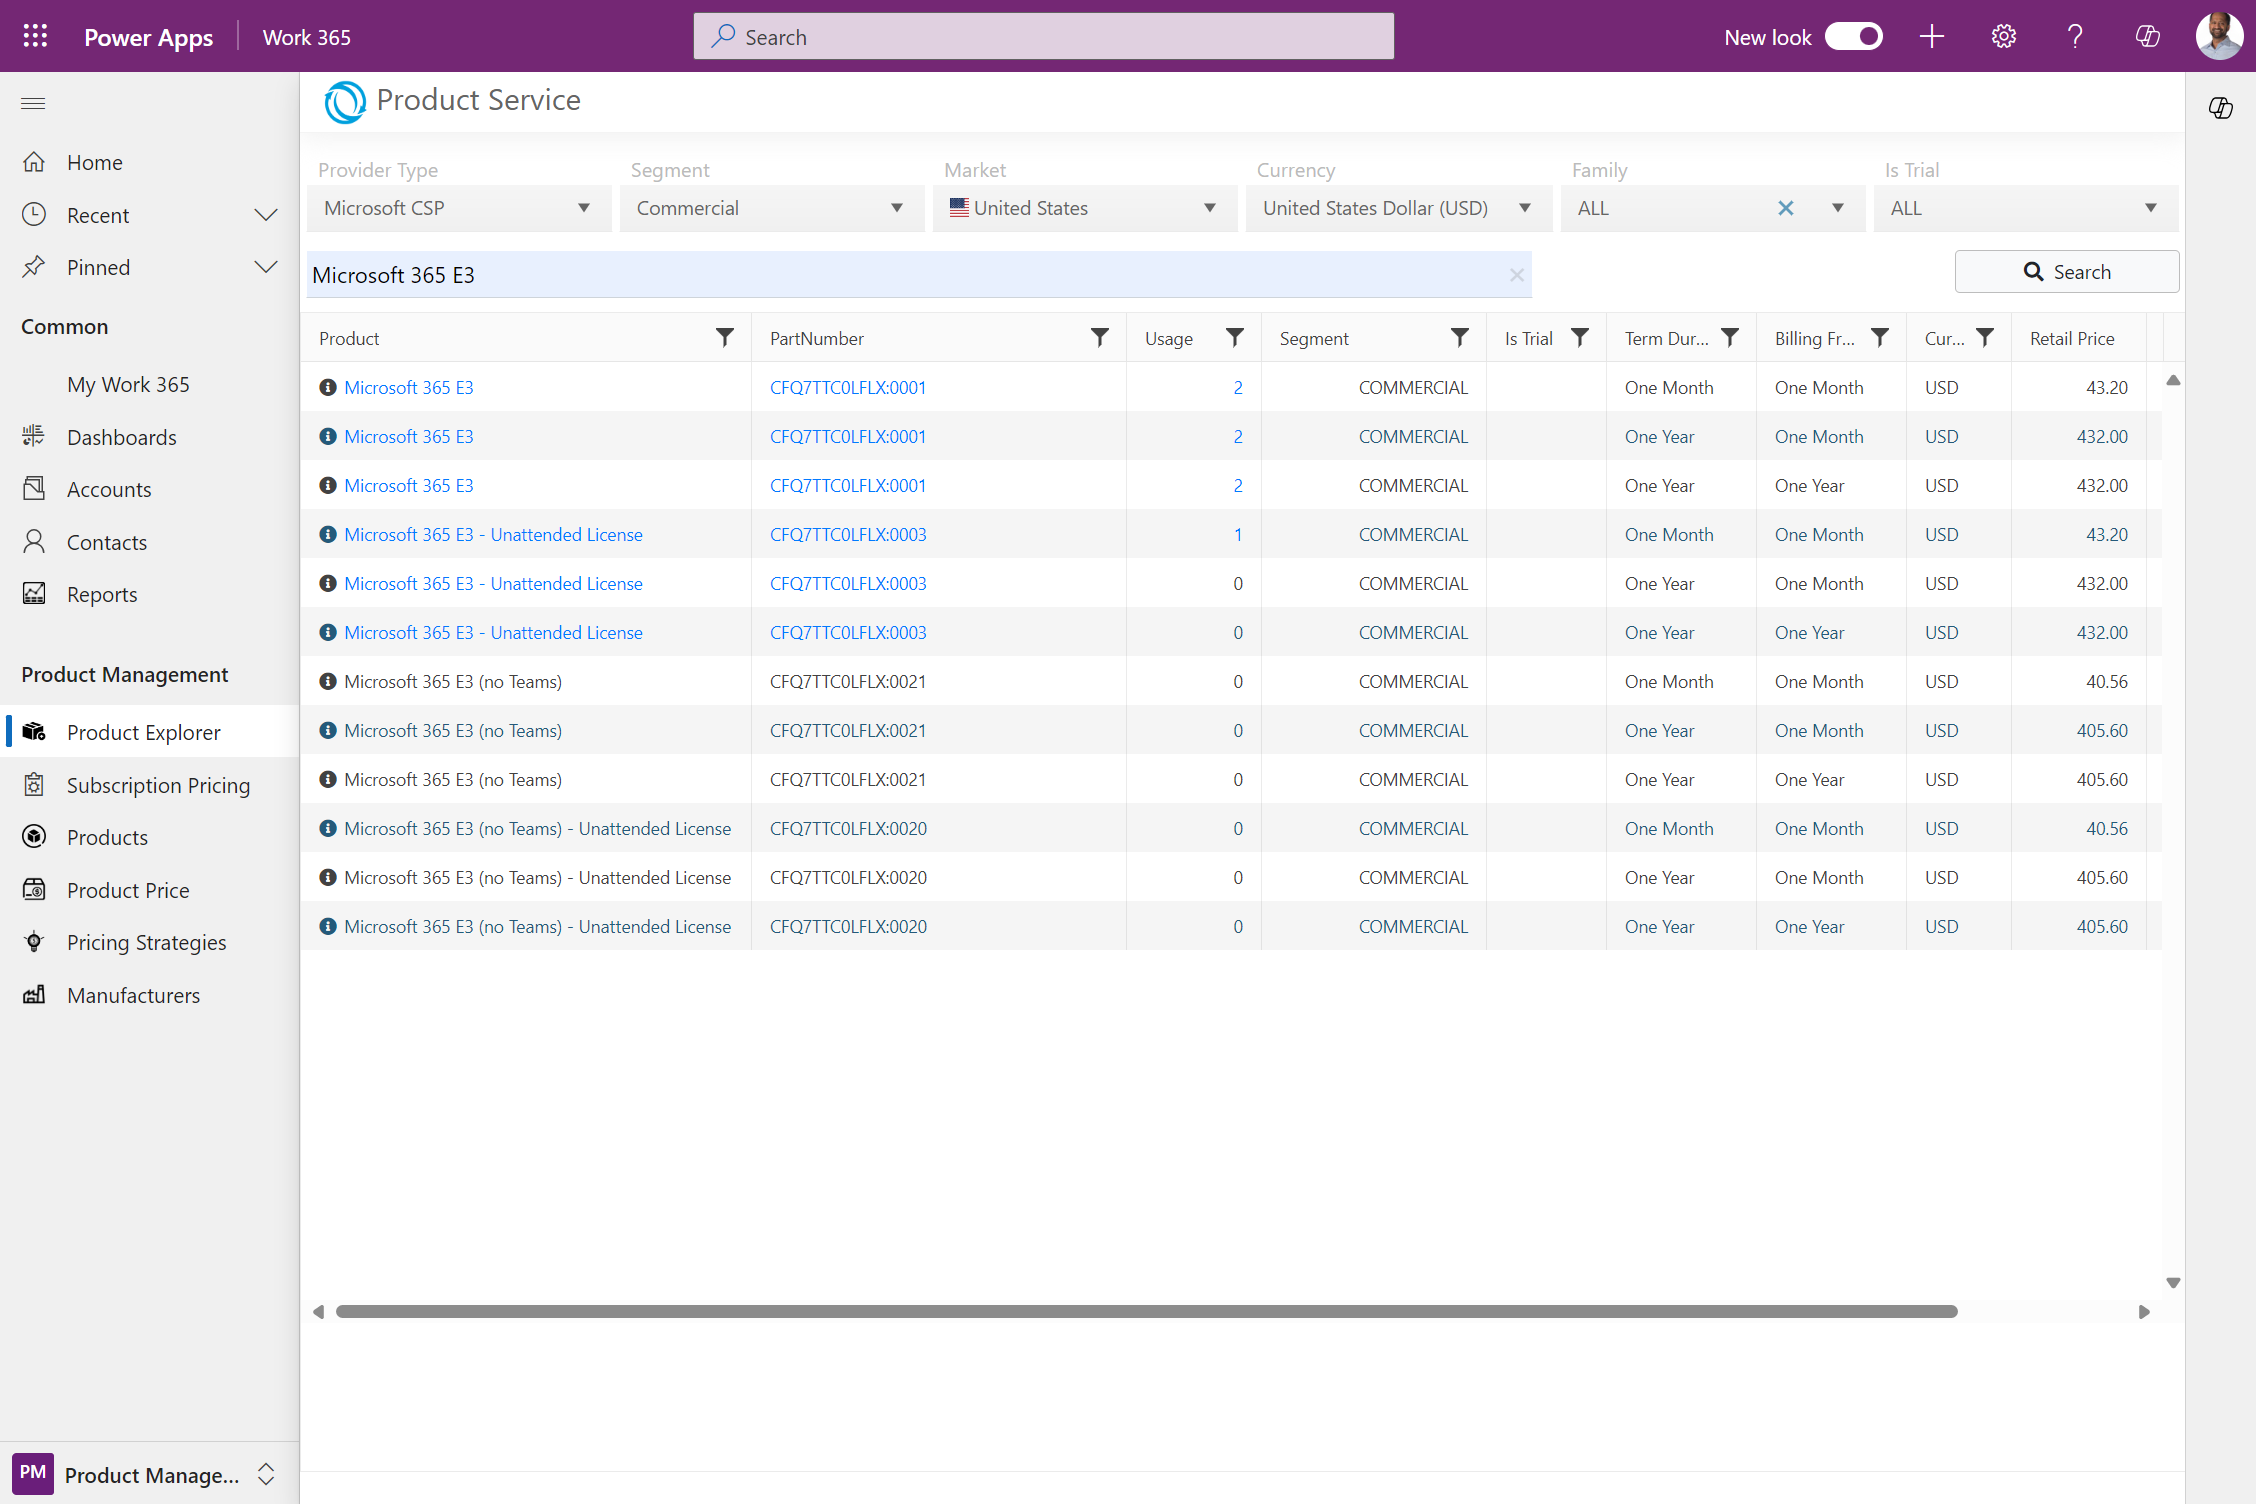Open the Settings gear icon

(2003, 37)
